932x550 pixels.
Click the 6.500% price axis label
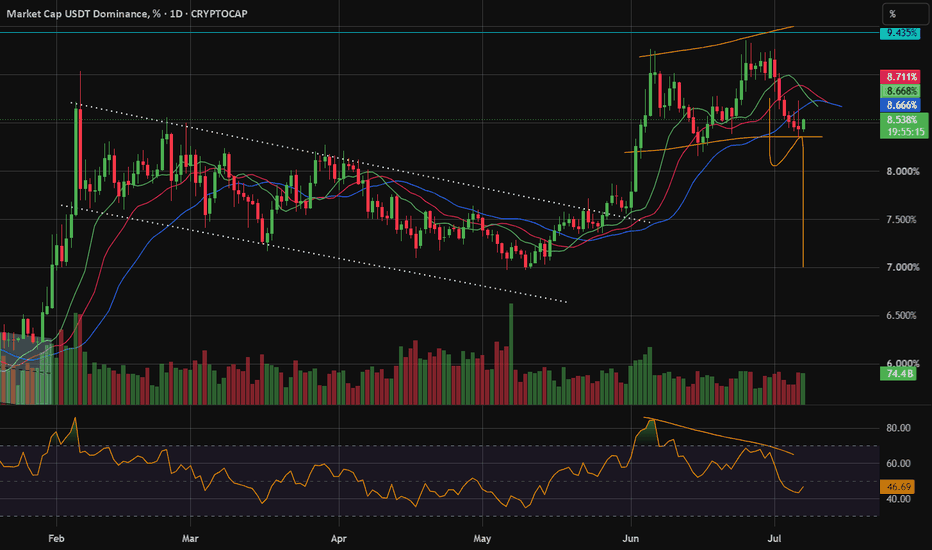902,315
